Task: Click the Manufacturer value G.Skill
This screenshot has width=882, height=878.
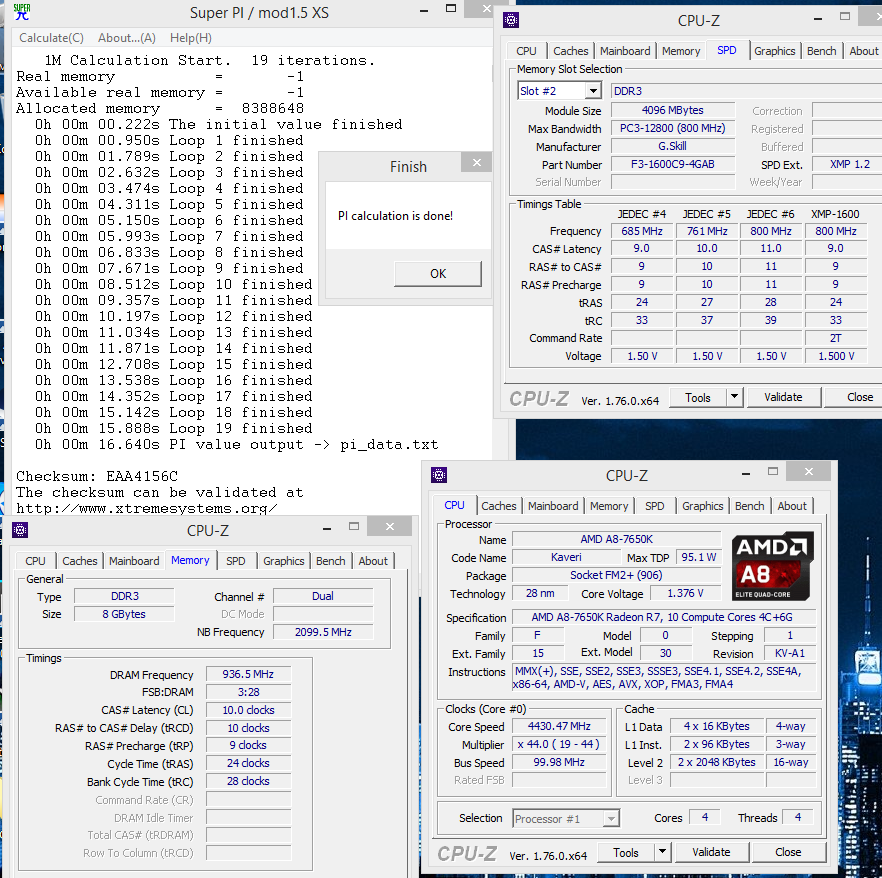Action: point(673,146)
